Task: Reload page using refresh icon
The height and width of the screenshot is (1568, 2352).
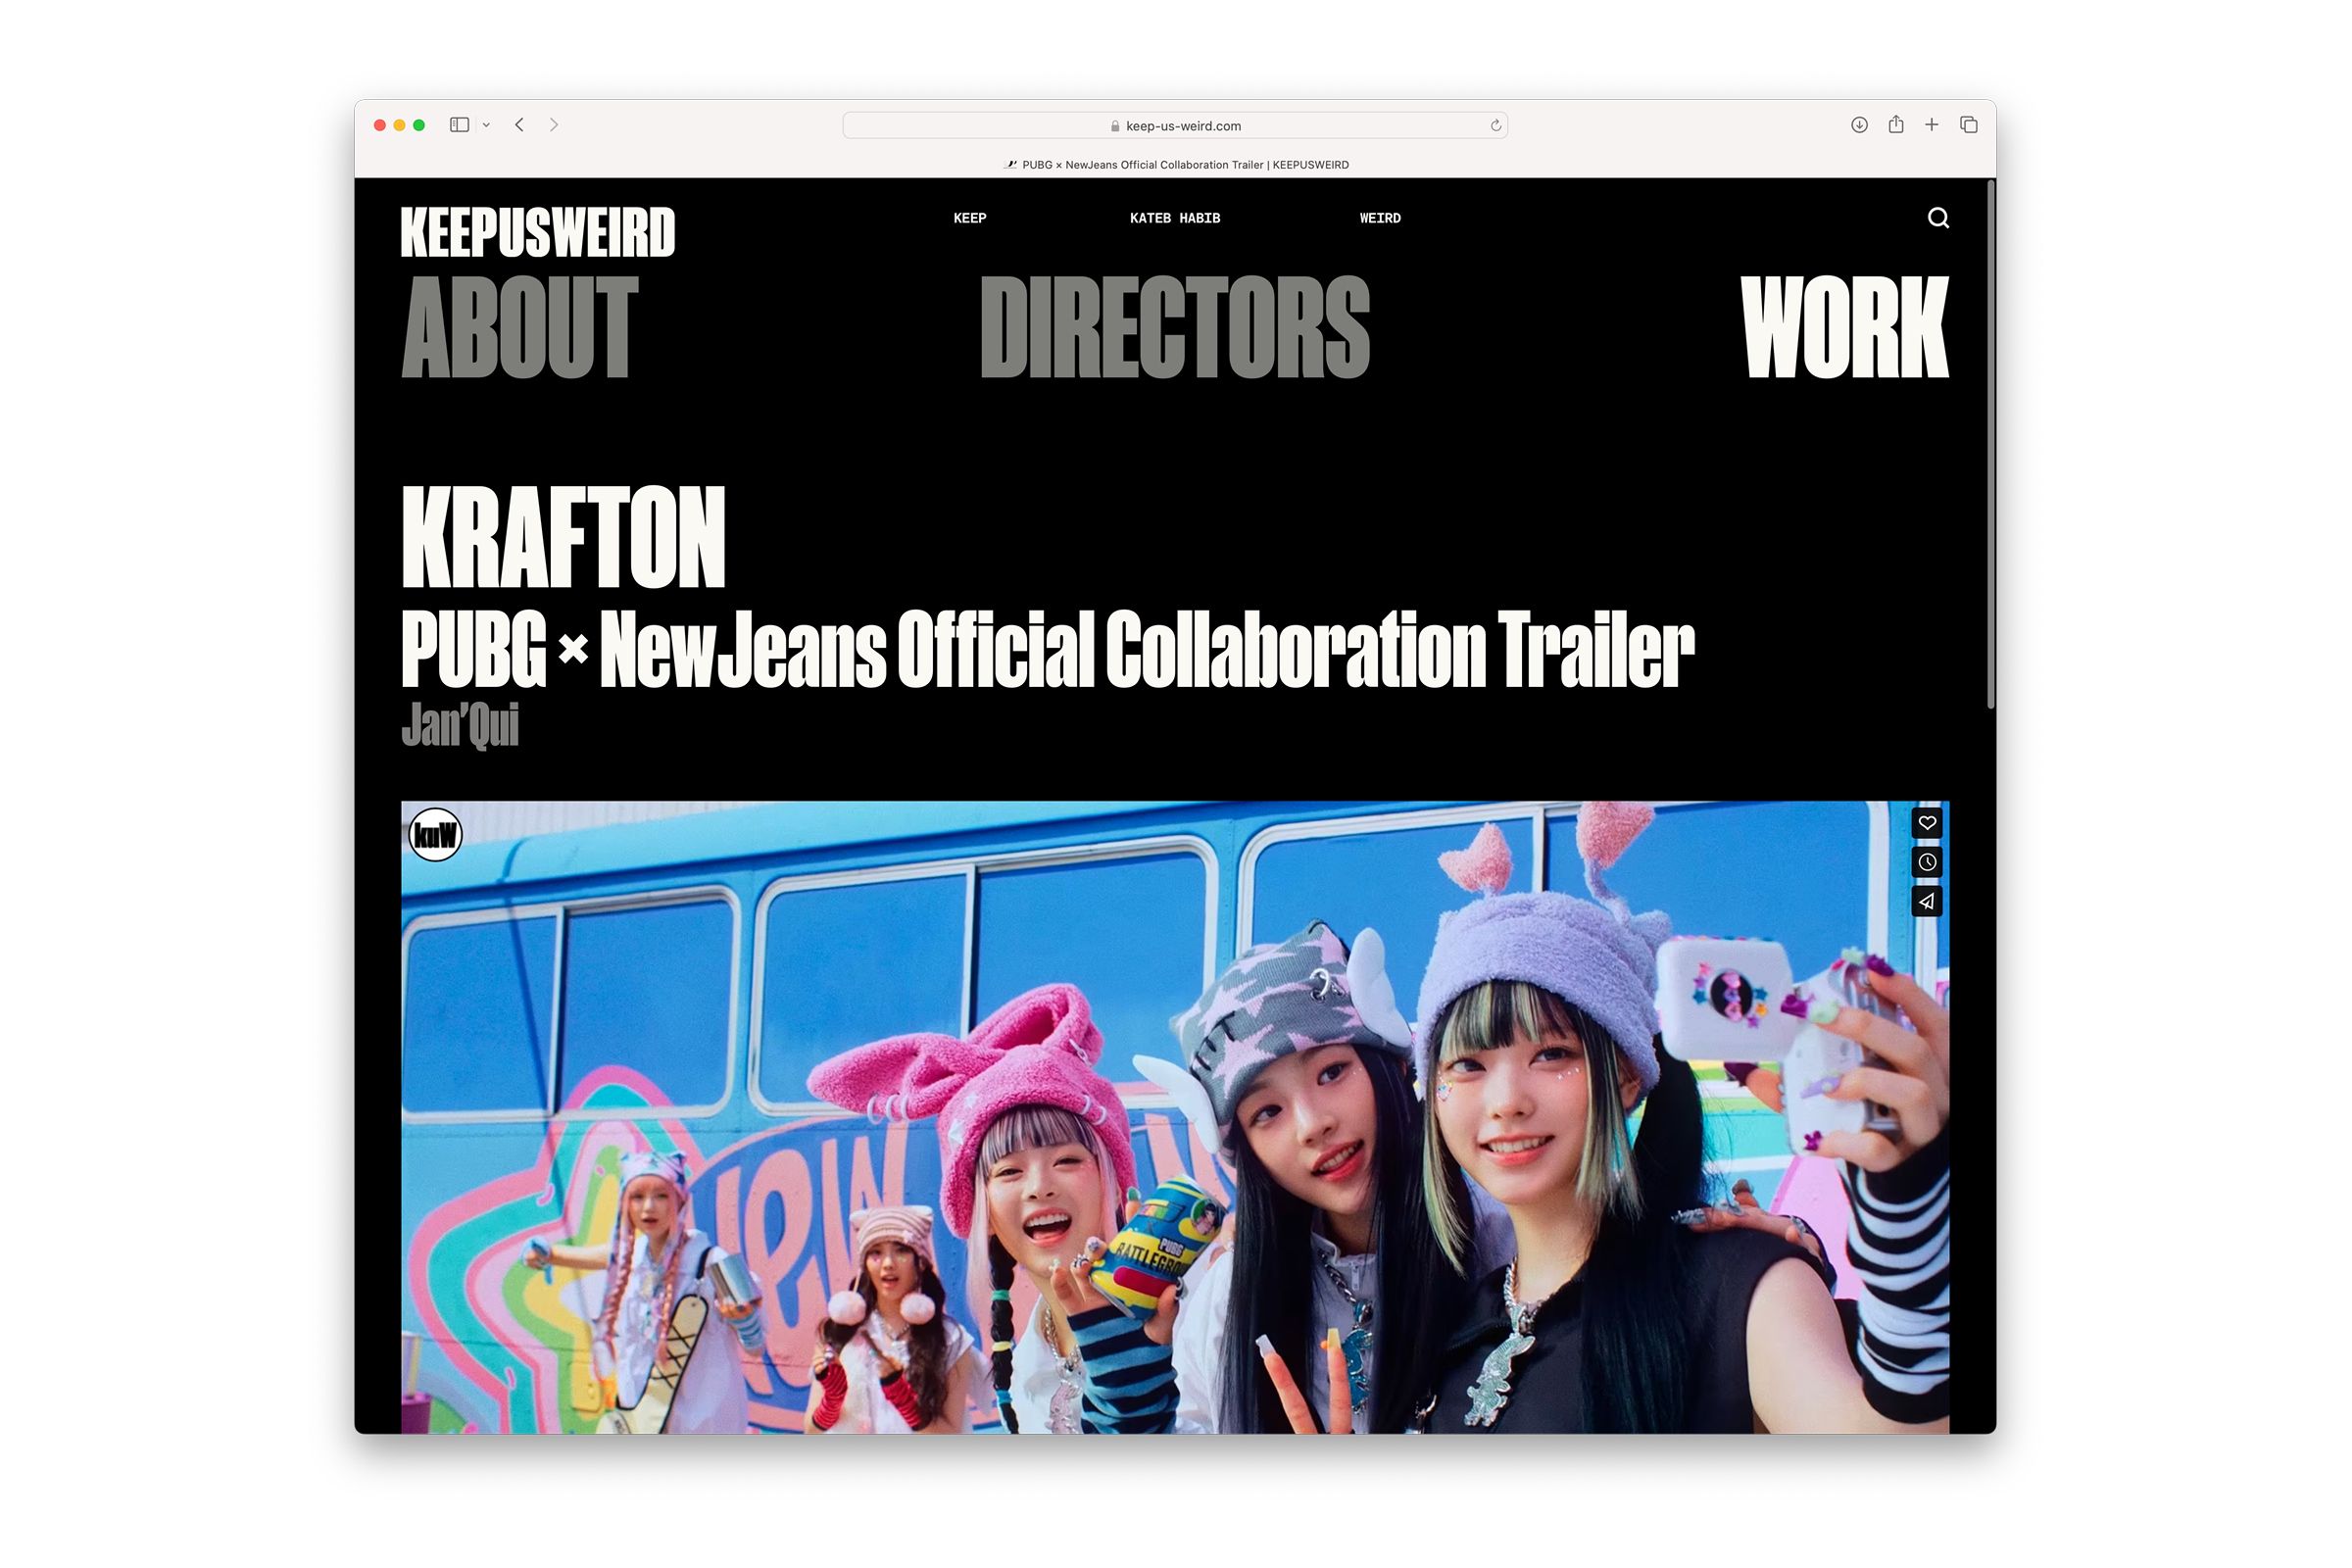Action: pos(1495,126)
